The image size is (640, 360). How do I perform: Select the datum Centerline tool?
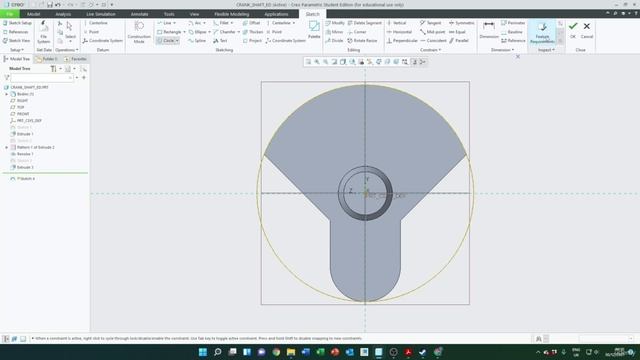point(96,23)
